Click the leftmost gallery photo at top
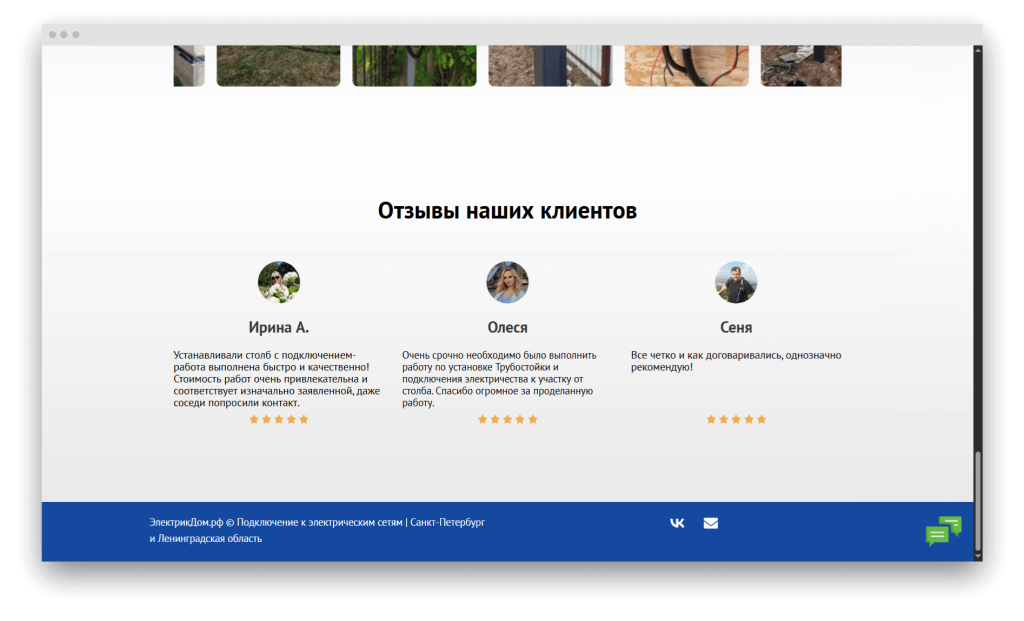This screenshot has width=1024, height=621. (x=188, y=64)
